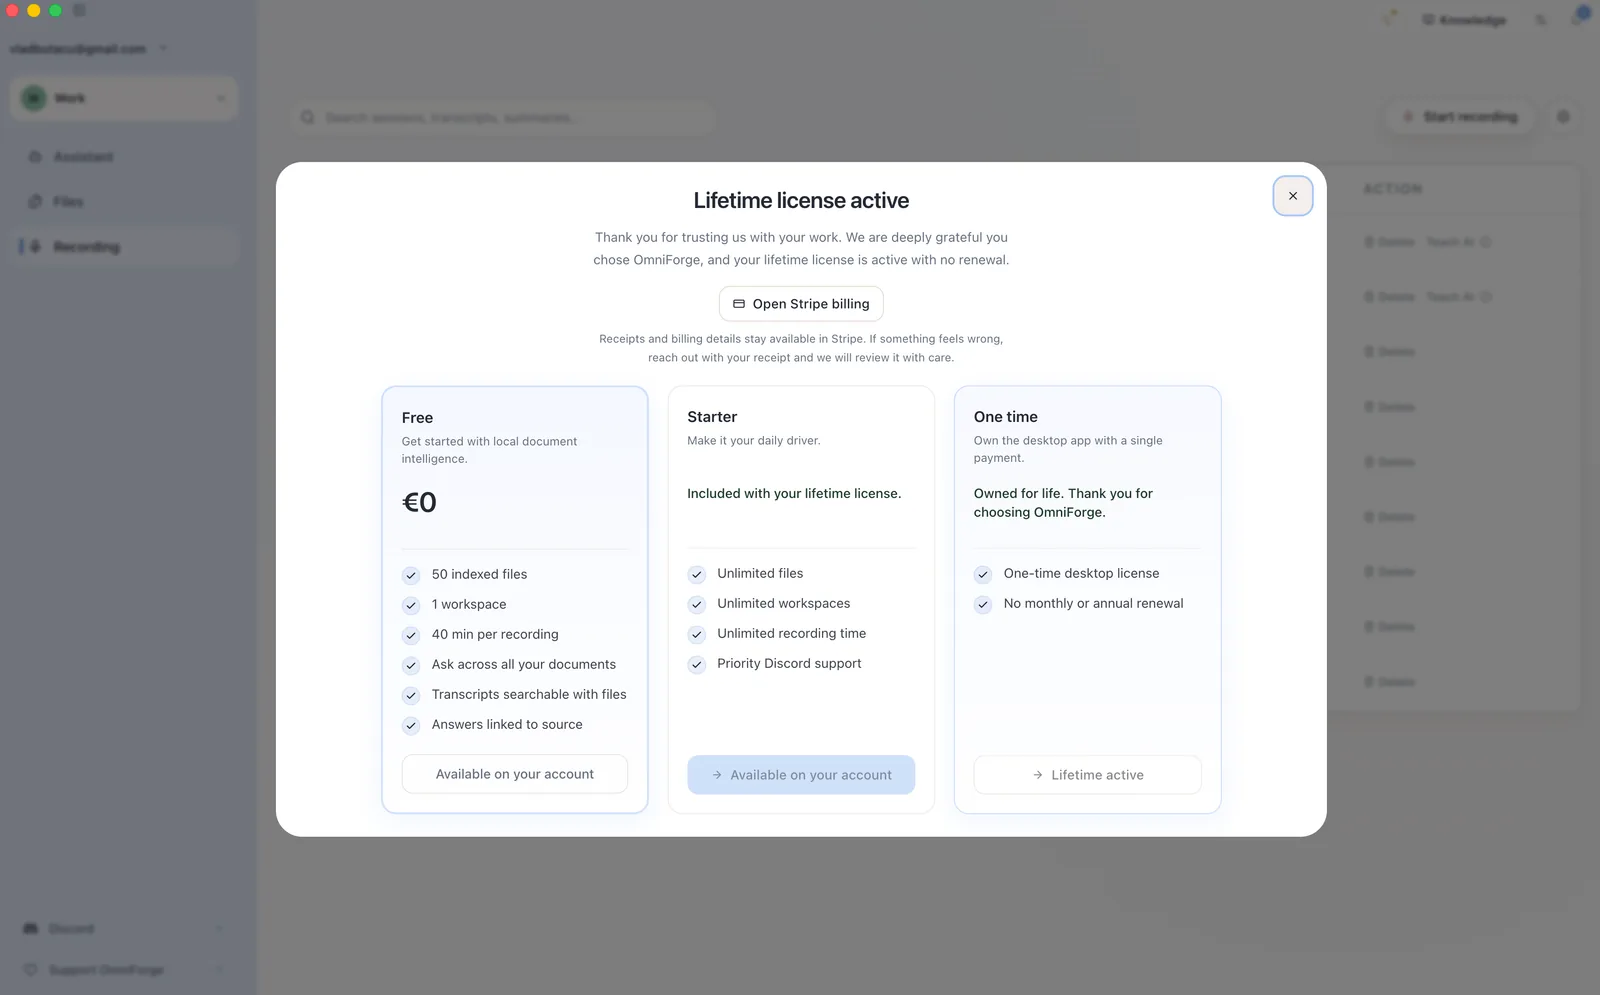Click the arrow icon in Starter plan button
The width and height of the screenshot is (1600, 995).
pyautogui.click(x=717, y=775)
